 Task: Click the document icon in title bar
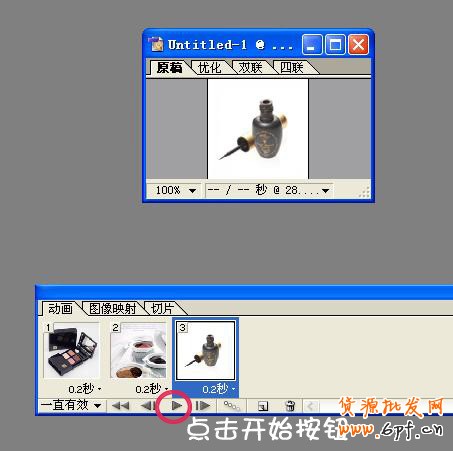click(x=156, y=44)
